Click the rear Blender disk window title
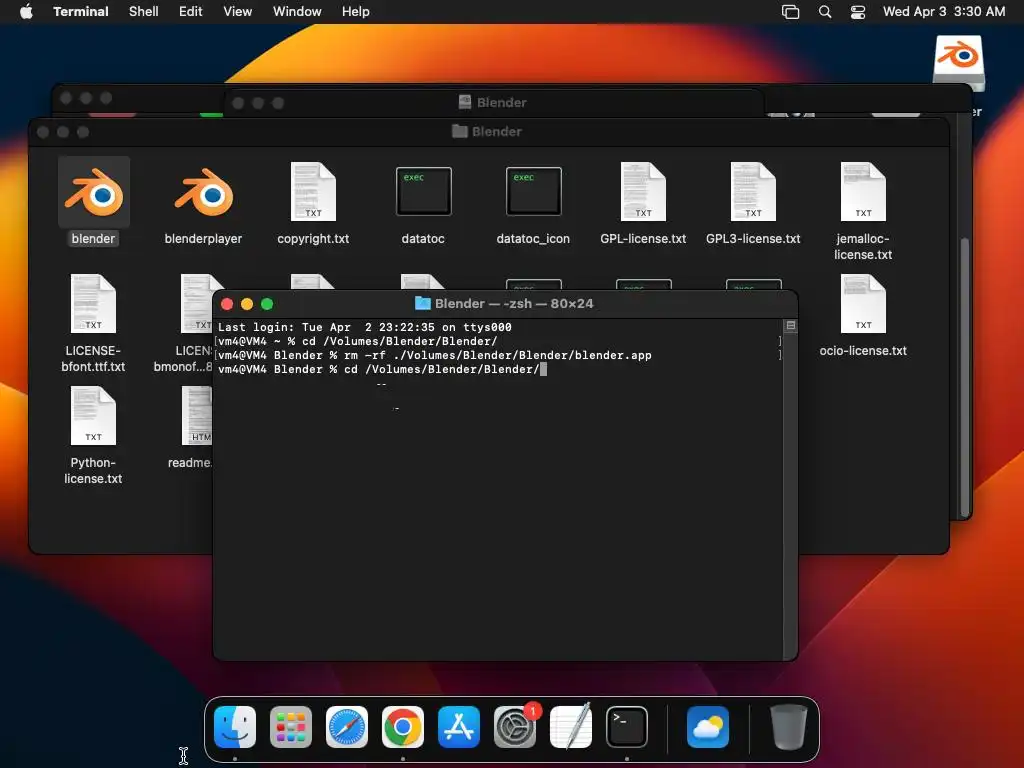This screenshot has height=768, width=1024. click(493, 103)
